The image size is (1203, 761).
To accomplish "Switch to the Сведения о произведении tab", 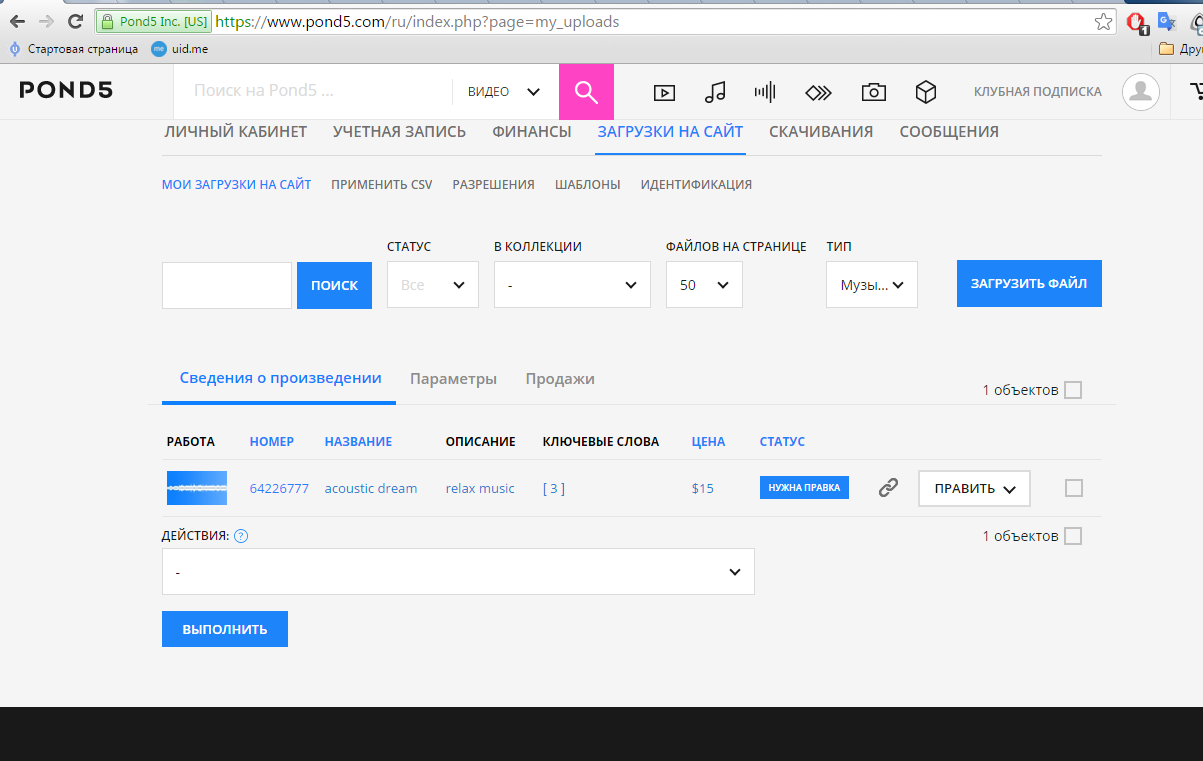I will pos(280,379).
